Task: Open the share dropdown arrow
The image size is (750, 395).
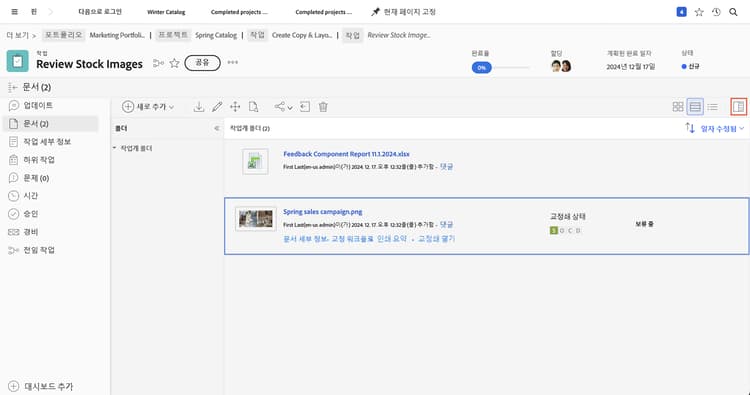Action: click(290, 108)
